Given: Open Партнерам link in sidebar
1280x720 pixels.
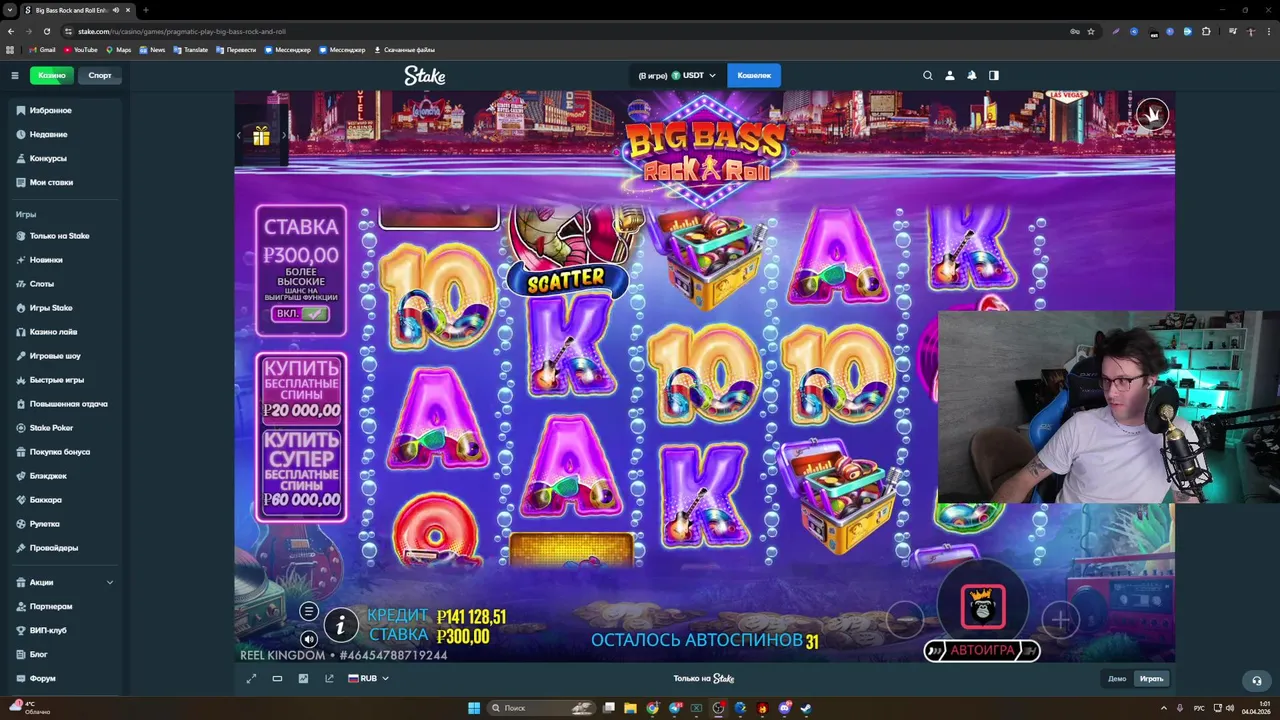Looking at the screenshot, I should (x=51, y=606).
